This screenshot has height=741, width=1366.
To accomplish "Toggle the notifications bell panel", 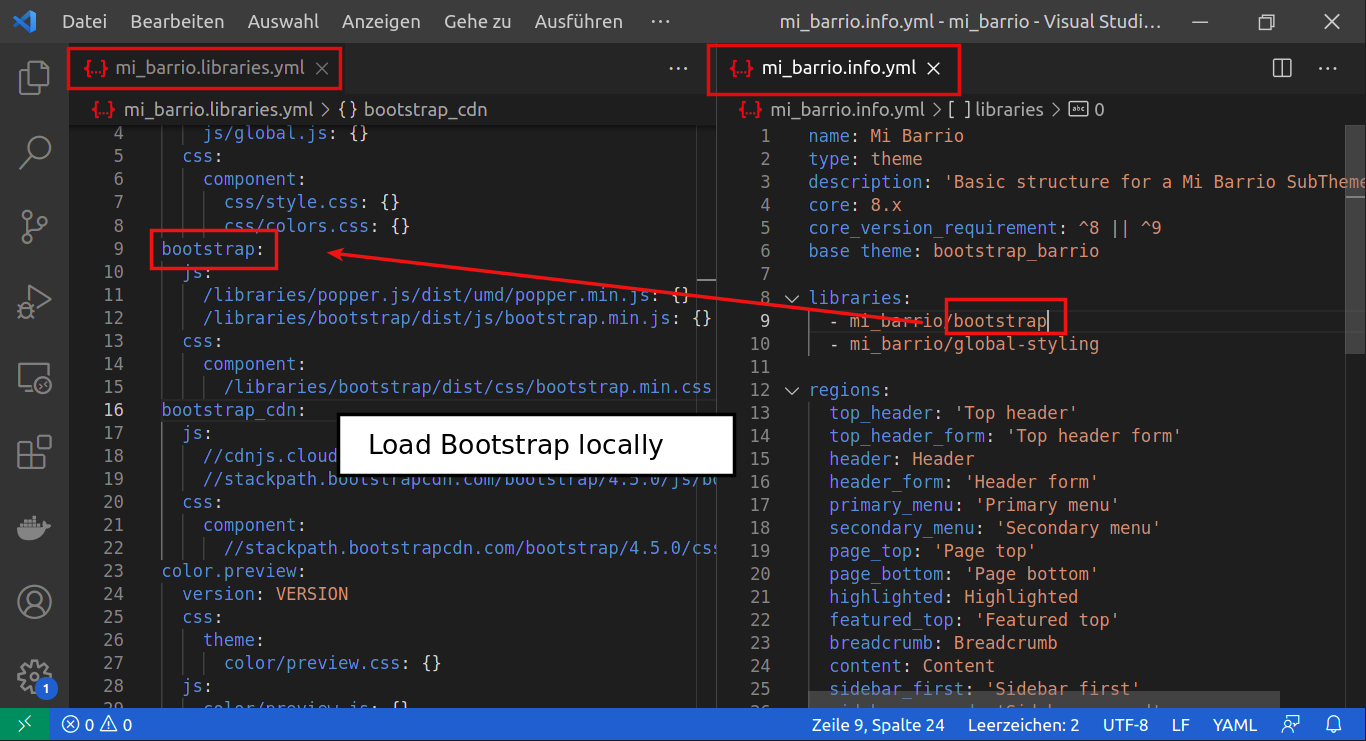I will [1334, 724].
